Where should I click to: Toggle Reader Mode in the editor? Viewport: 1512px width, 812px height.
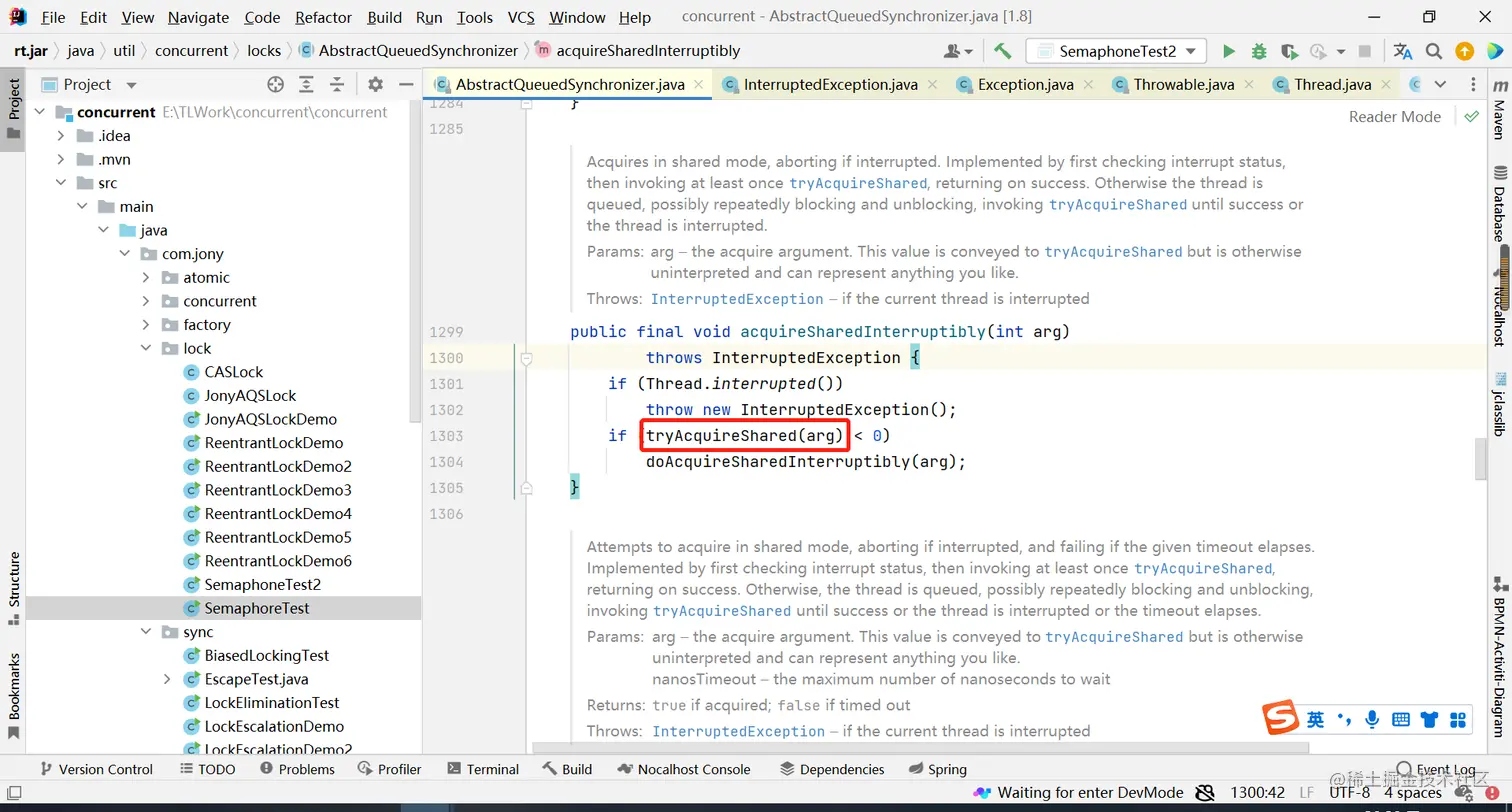(x=1394, y=117)
